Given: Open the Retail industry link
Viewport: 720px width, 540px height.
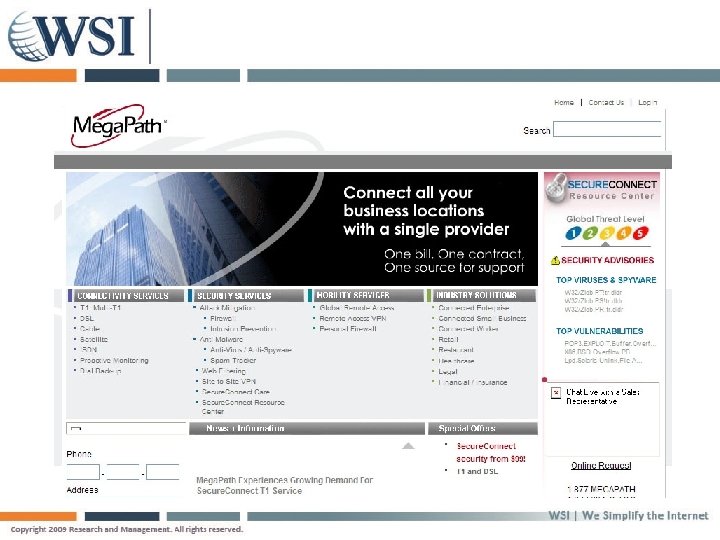Looking at the screenshot, I should click(x=448, y=339).
